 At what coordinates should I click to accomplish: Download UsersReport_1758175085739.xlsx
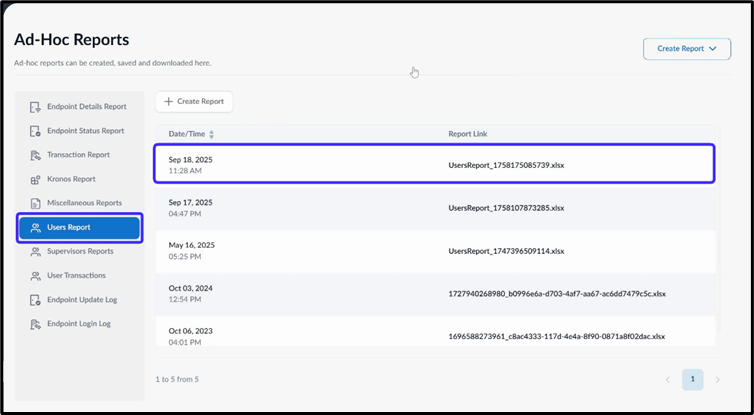506,165
